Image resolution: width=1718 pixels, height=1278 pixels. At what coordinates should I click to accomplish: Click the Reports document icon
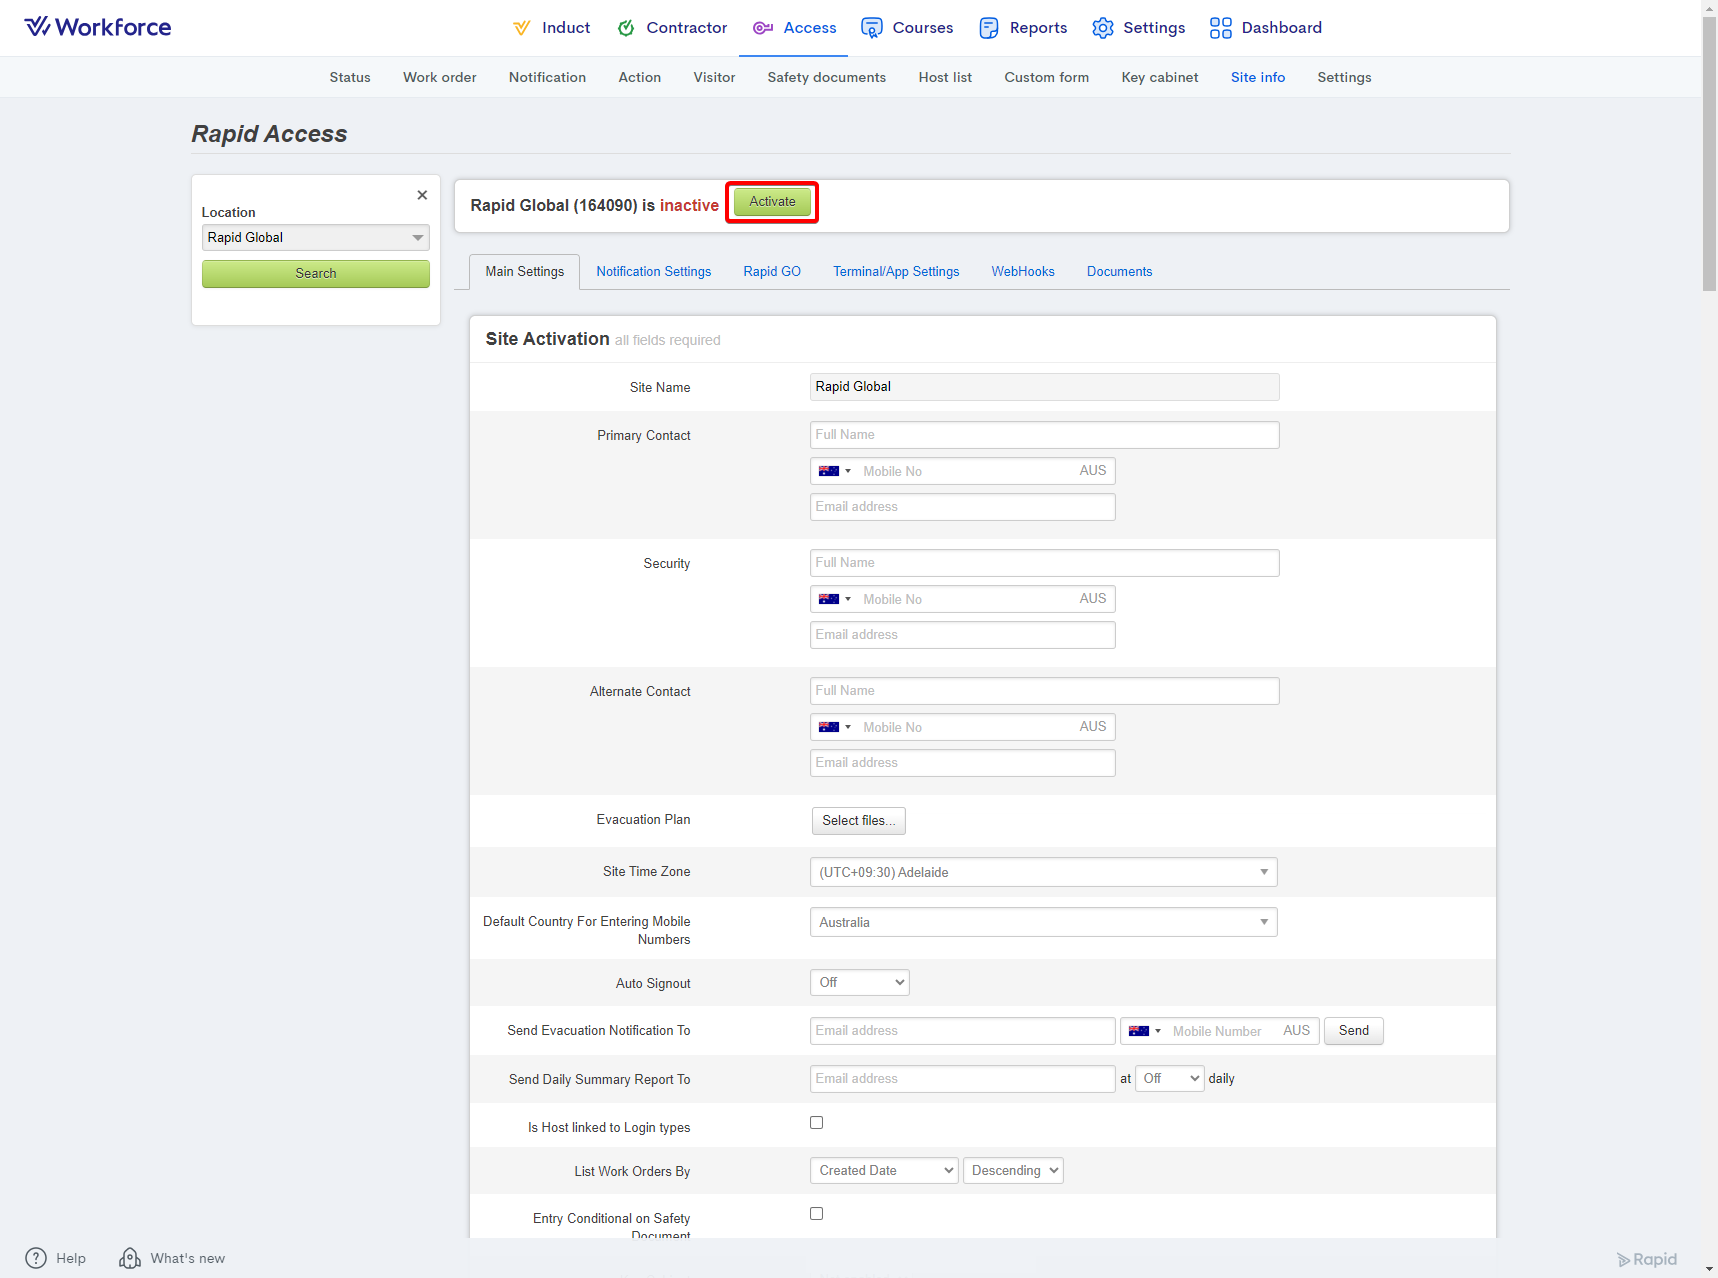click(x=989, y=28)
